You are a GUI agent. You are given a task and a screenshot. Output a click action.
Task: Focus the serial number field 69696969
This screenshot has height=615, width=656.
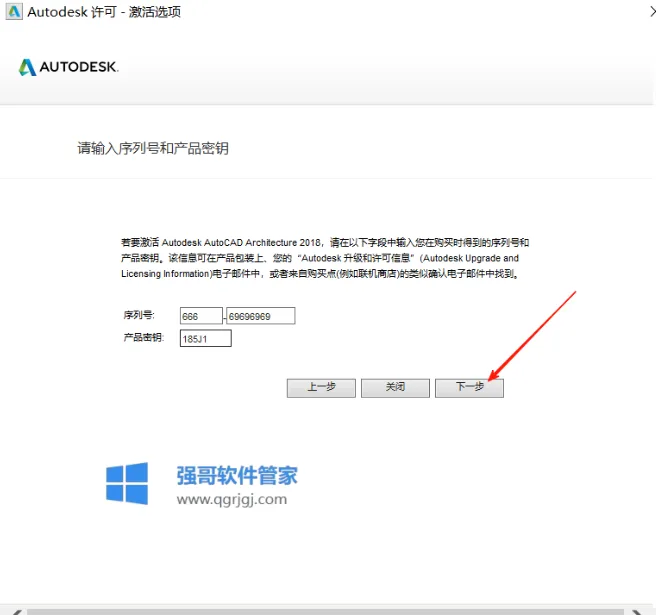261,316
